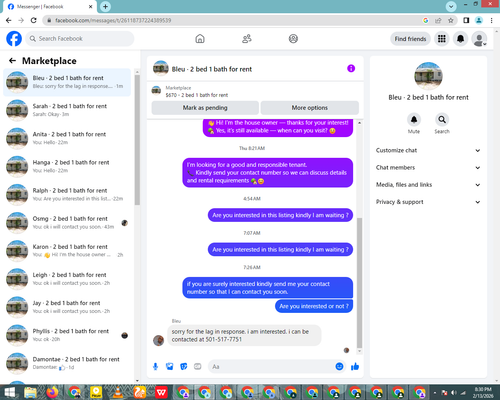Open the Facebook home logo
The image size is (500, 400).
tap(14, 39)
